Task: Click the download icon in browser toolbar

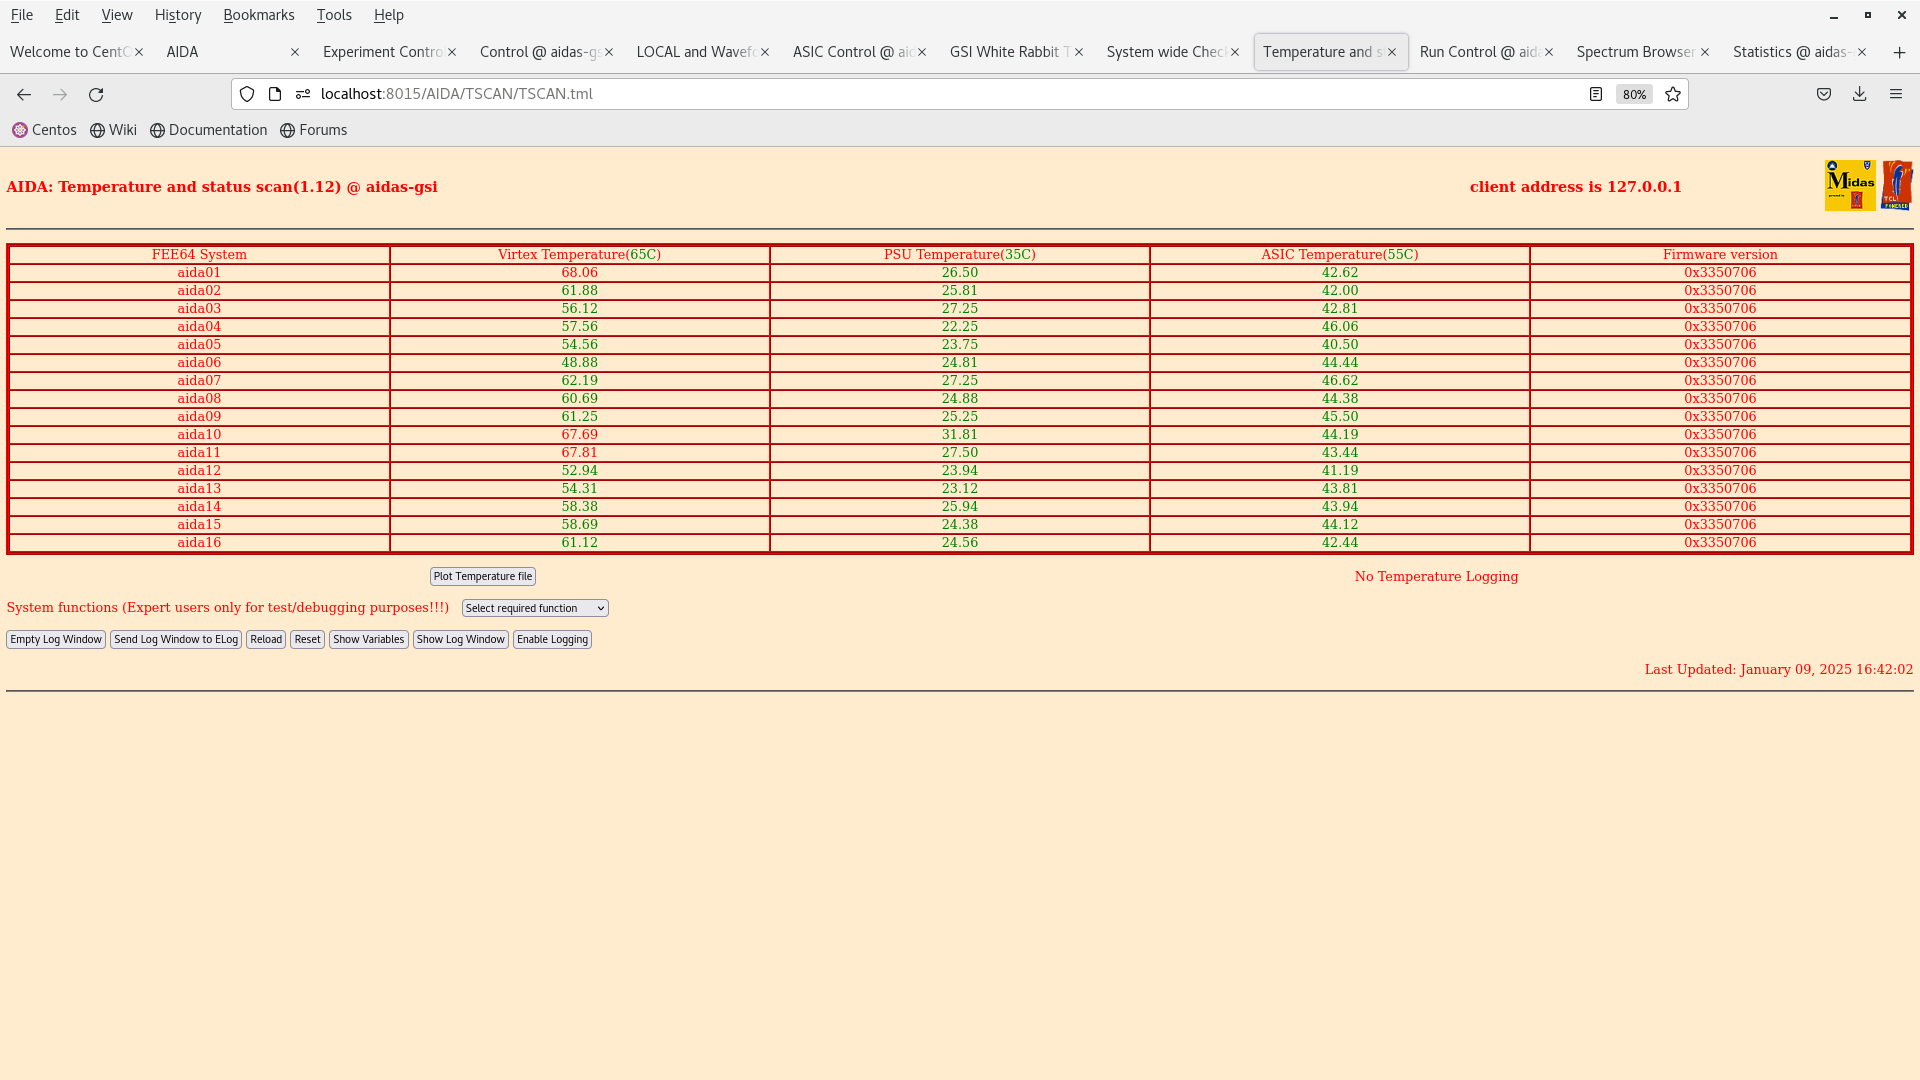Action: pos(1859,94)
